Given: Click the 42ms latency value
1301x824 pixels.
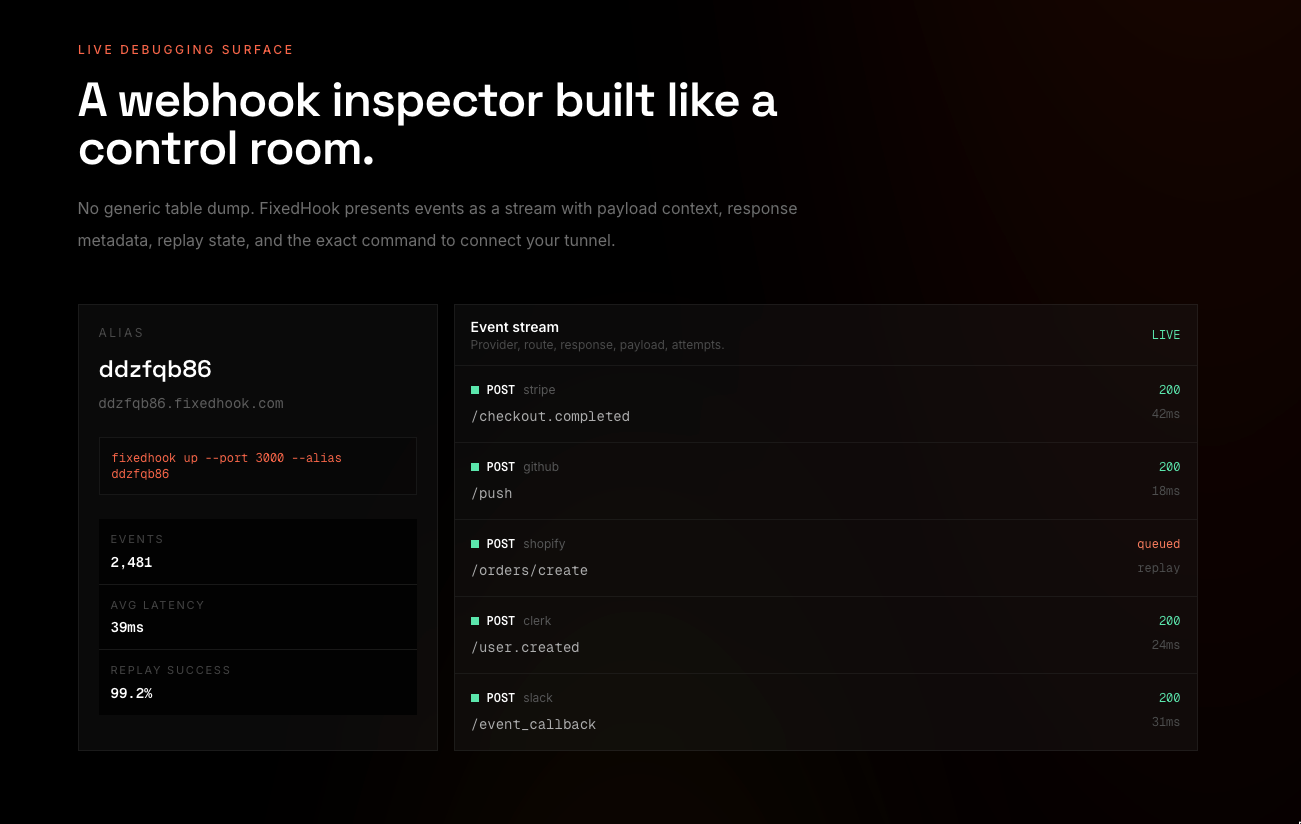Looking at the screenshot, I should point(1166,414).
